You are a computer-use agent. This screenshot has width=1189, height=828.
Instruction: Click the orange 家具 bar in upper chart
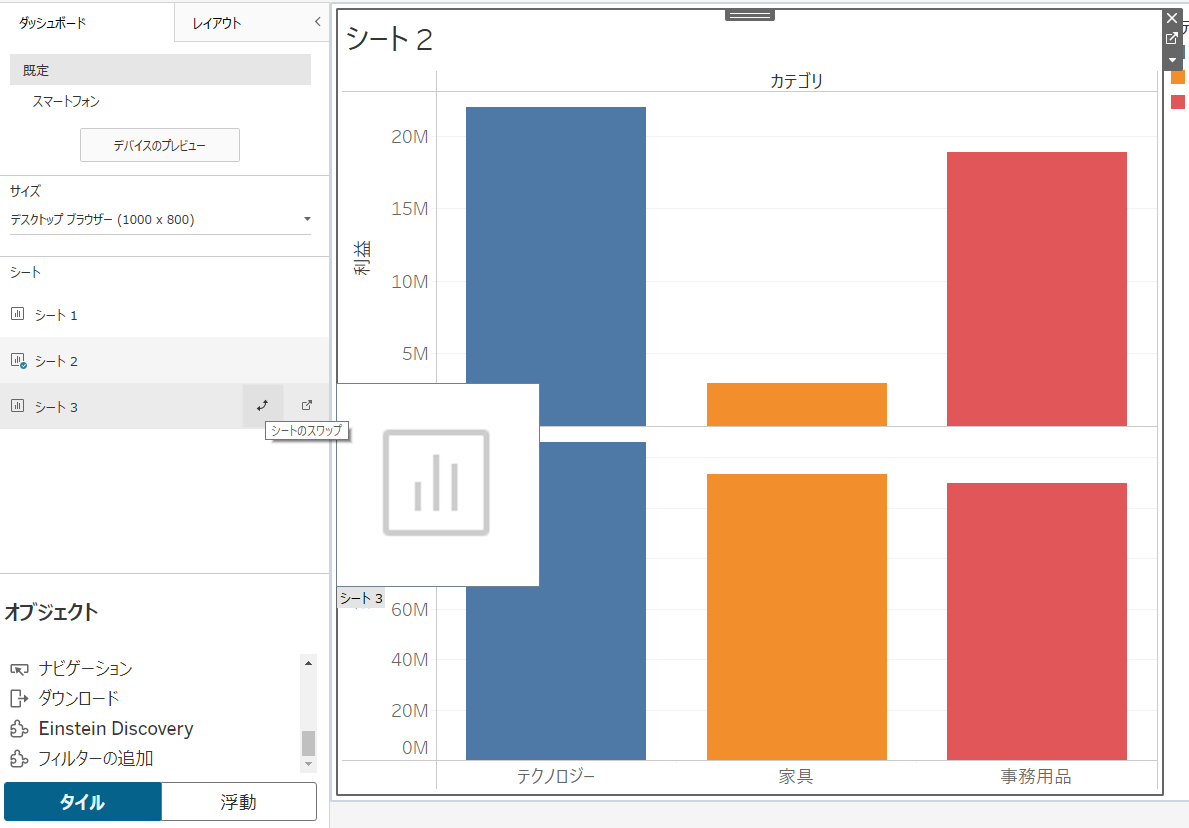pyautogui.click(x=796, y=404)
